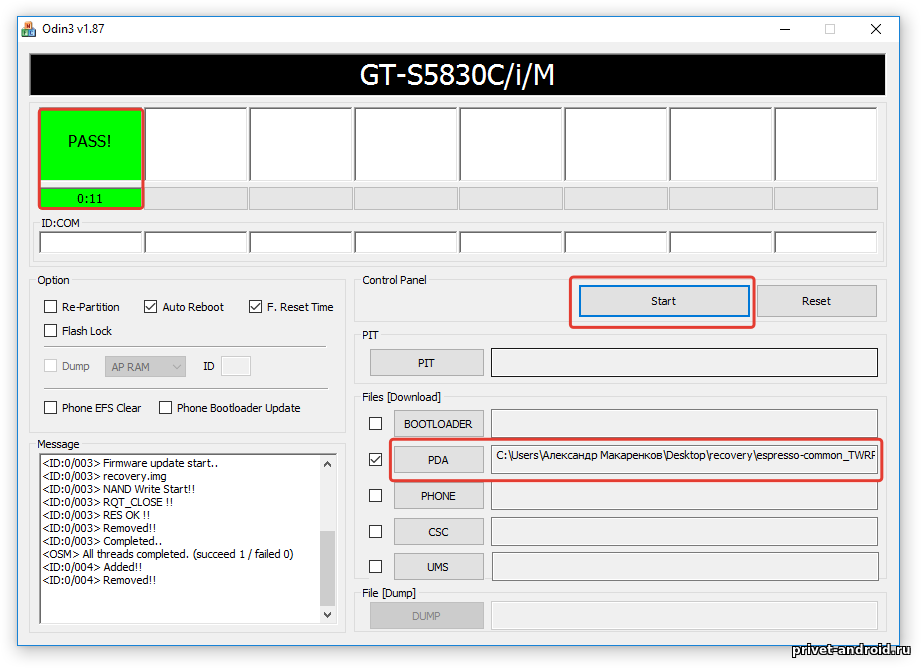Enable the Flash Lock checkbox
The height and width of the screenshot is (668, 921).
51,331
